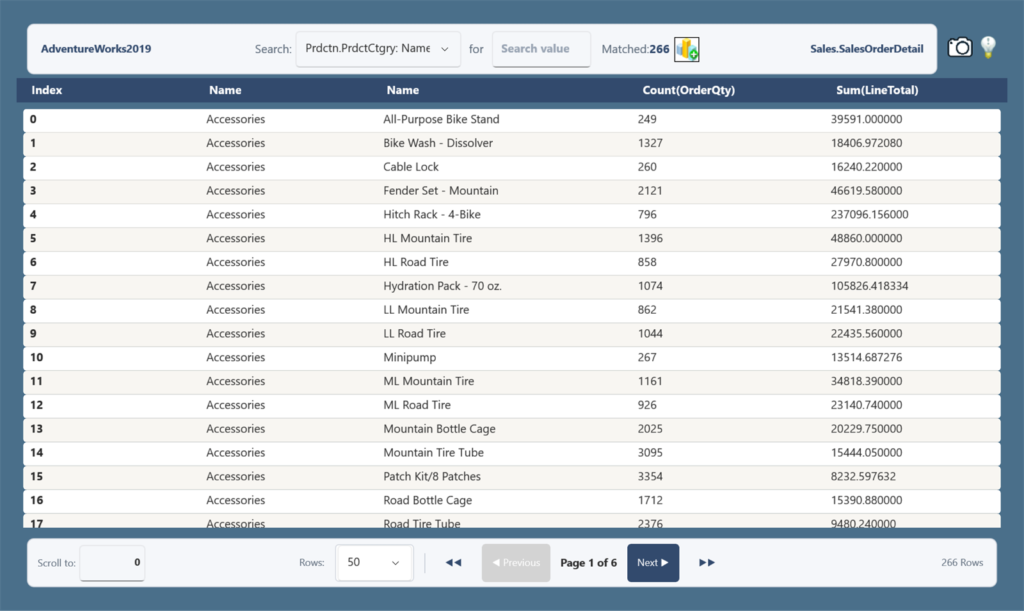
Task: Click row index 0
Action: [x=33, y=119]
